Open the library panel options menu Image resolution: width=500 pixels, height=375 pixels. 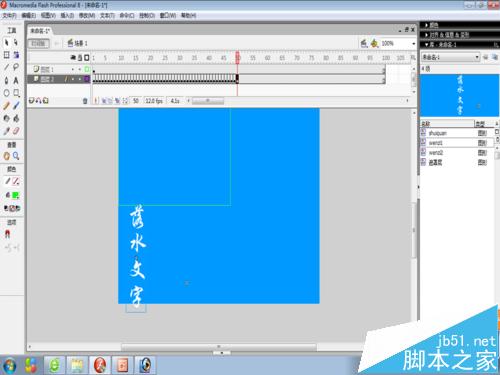click(496, 45)
